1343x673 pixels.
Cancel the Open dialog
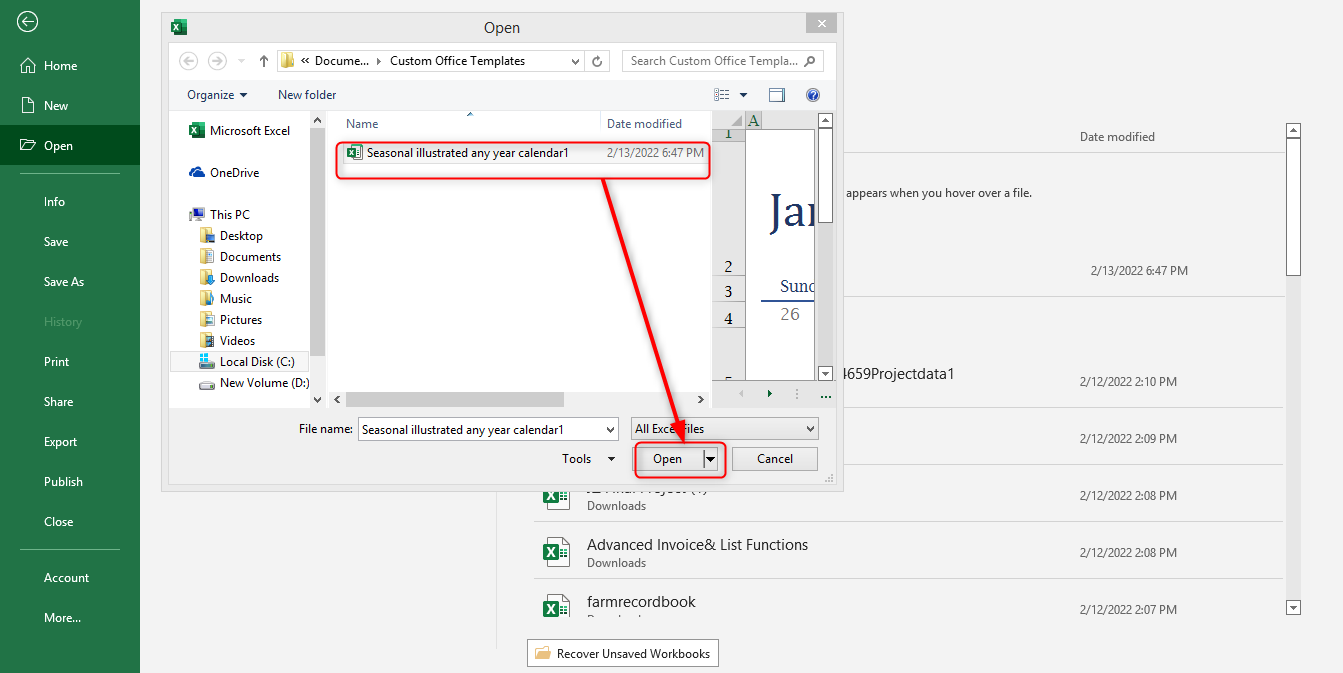(x=774, y=458)
